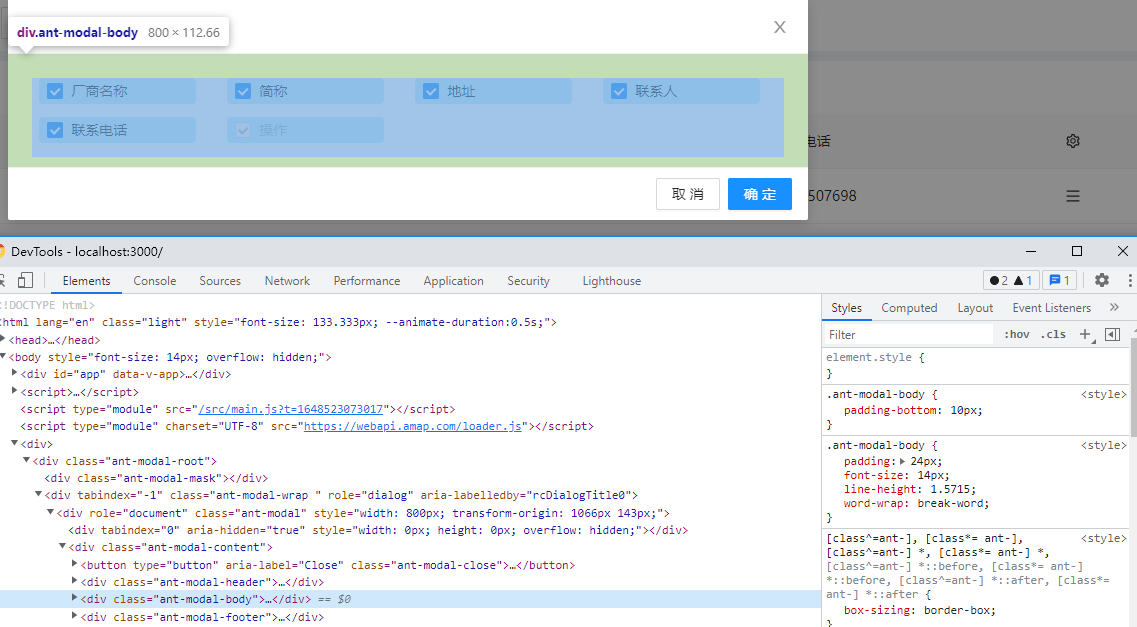Toggle the 简称 checkbox

243,91
